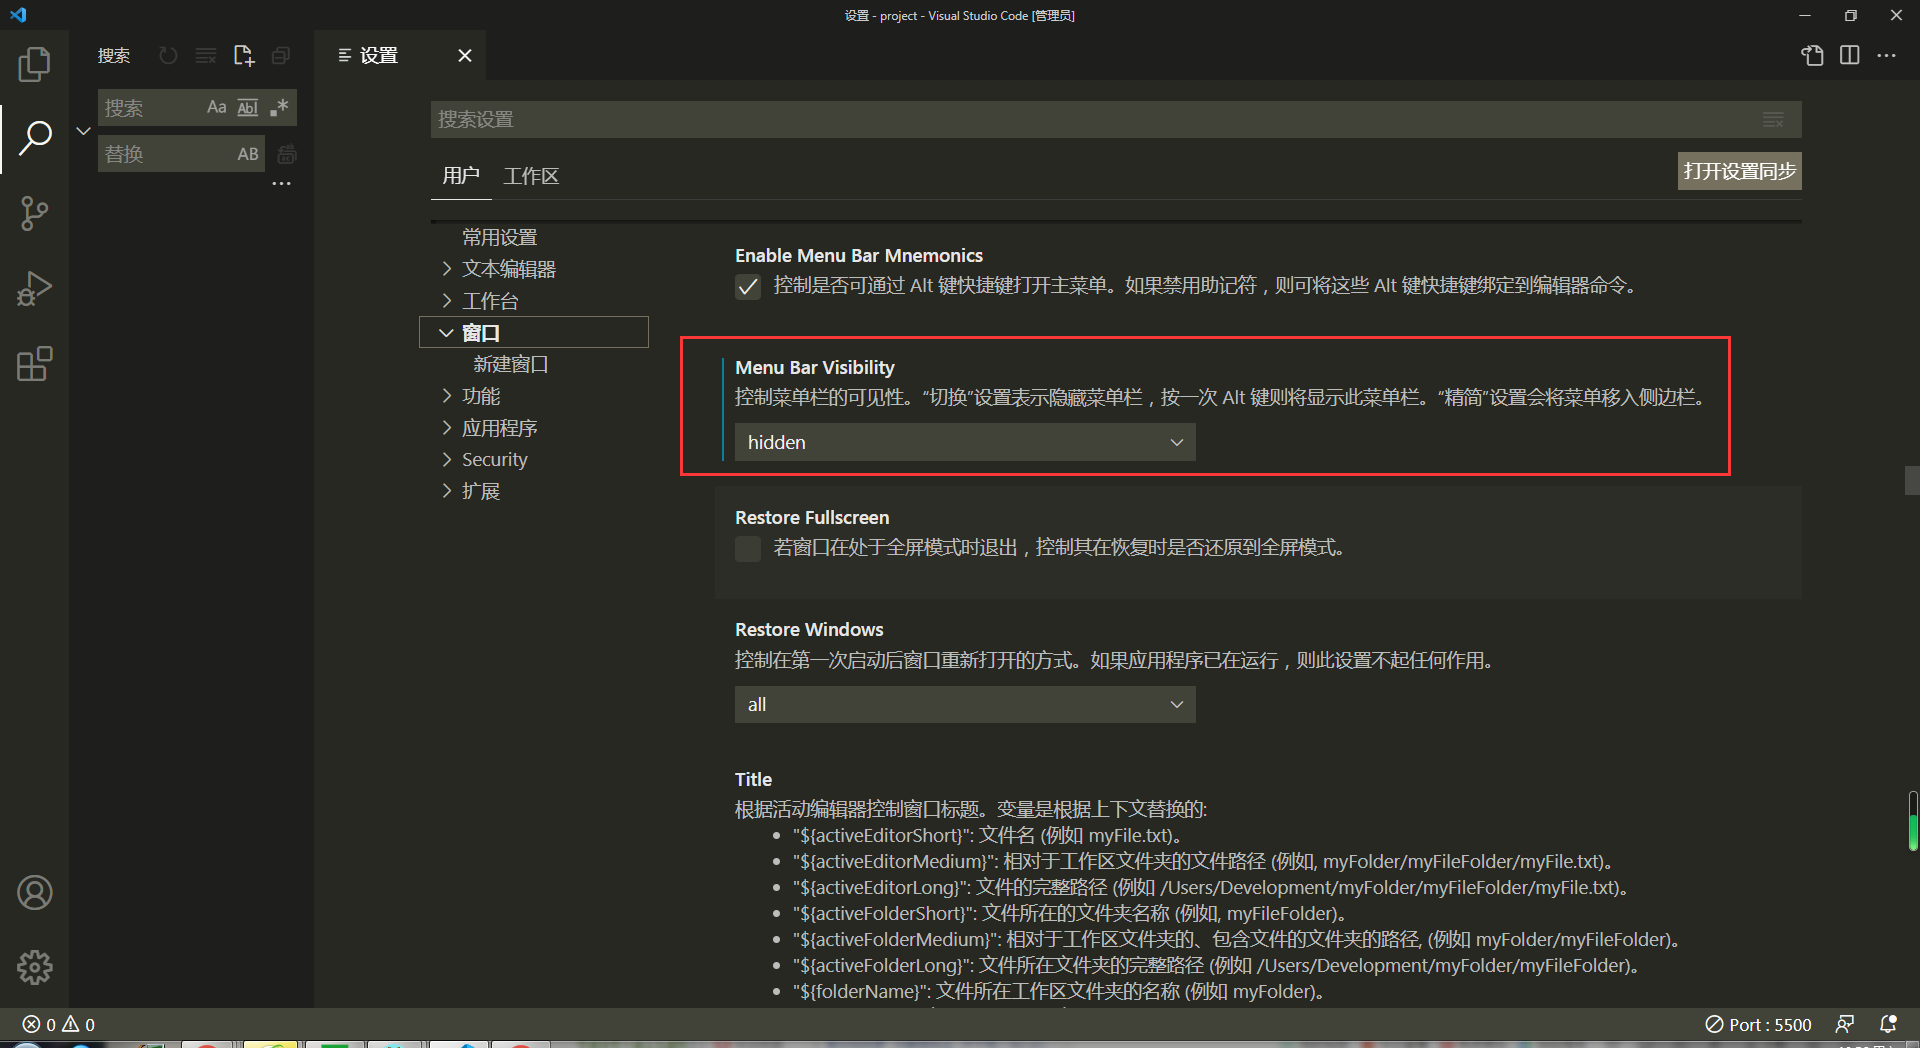
Task: Open the Source Control view
Action: click(x=34, y=213)
